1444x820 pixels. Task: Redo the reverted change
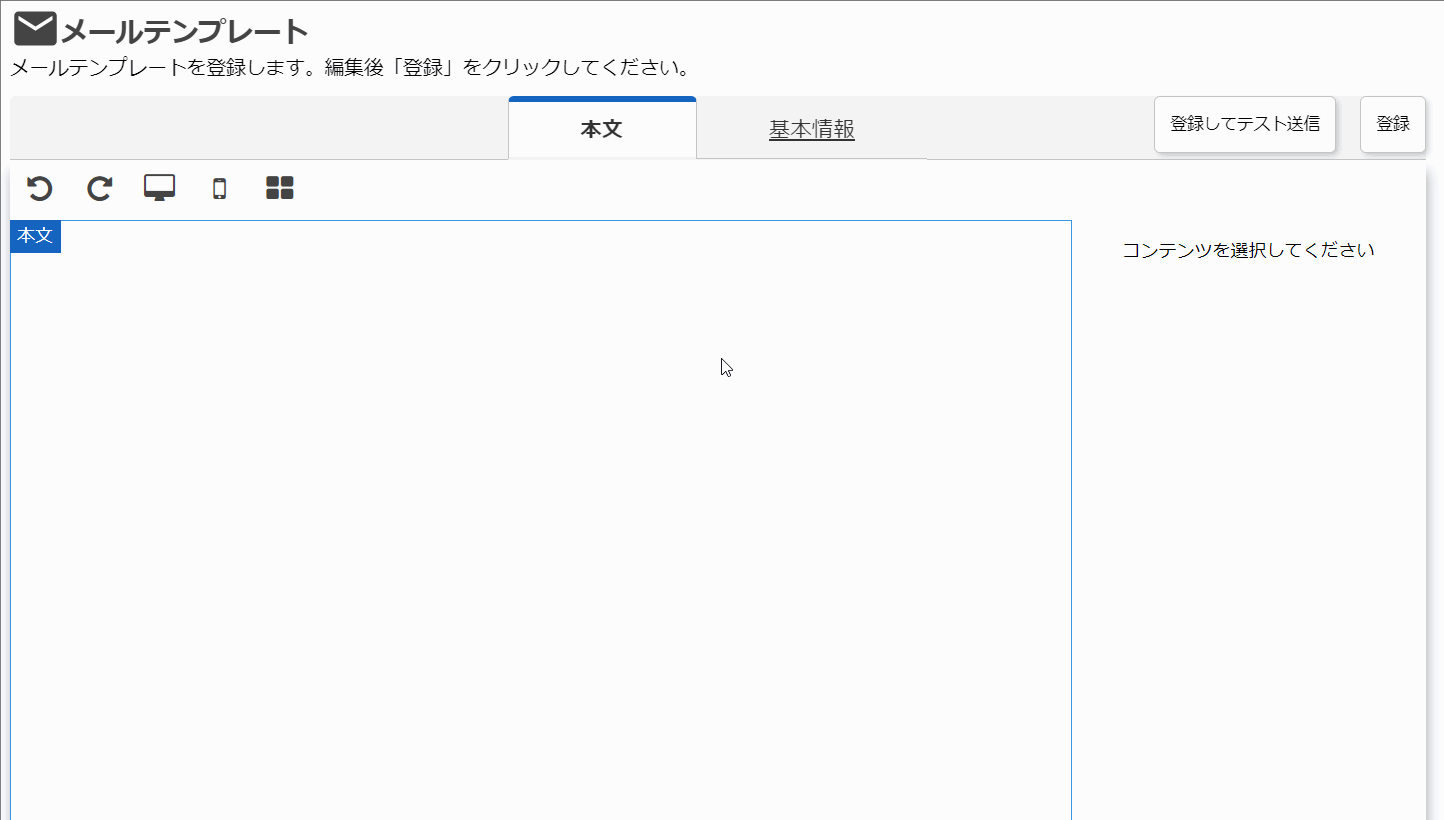coord(98,188)
